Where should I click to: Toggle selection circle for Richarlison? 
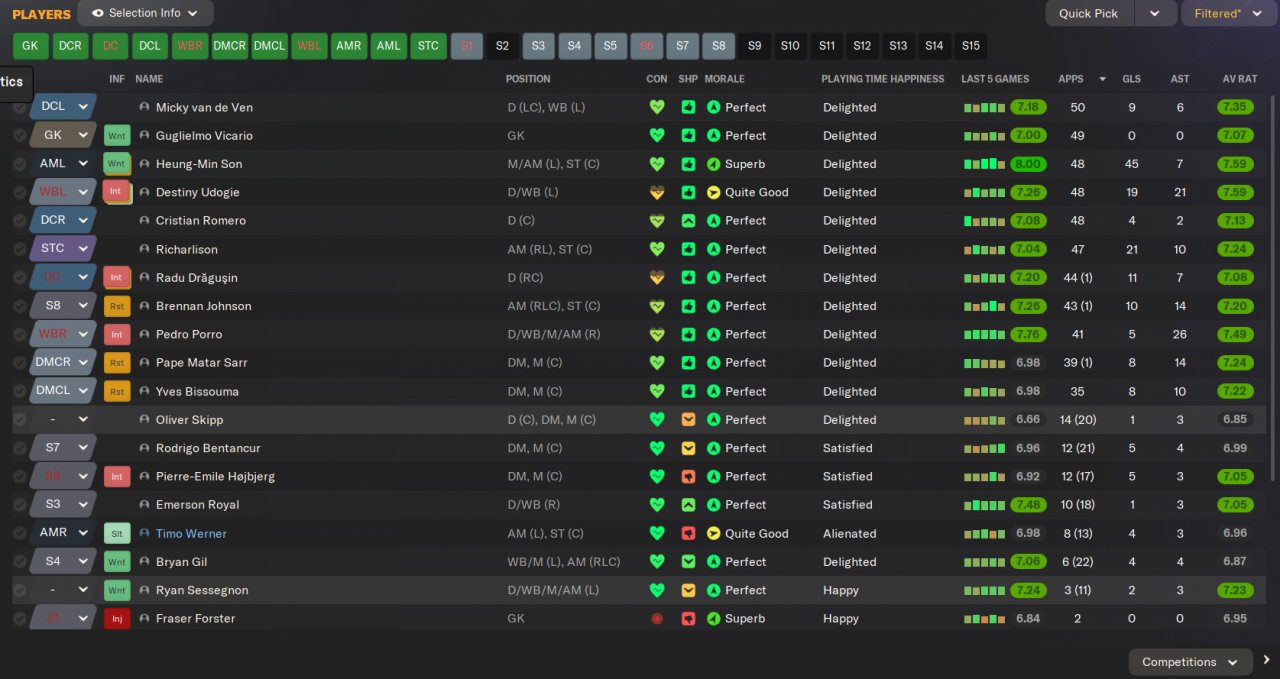tap(20, 249)
